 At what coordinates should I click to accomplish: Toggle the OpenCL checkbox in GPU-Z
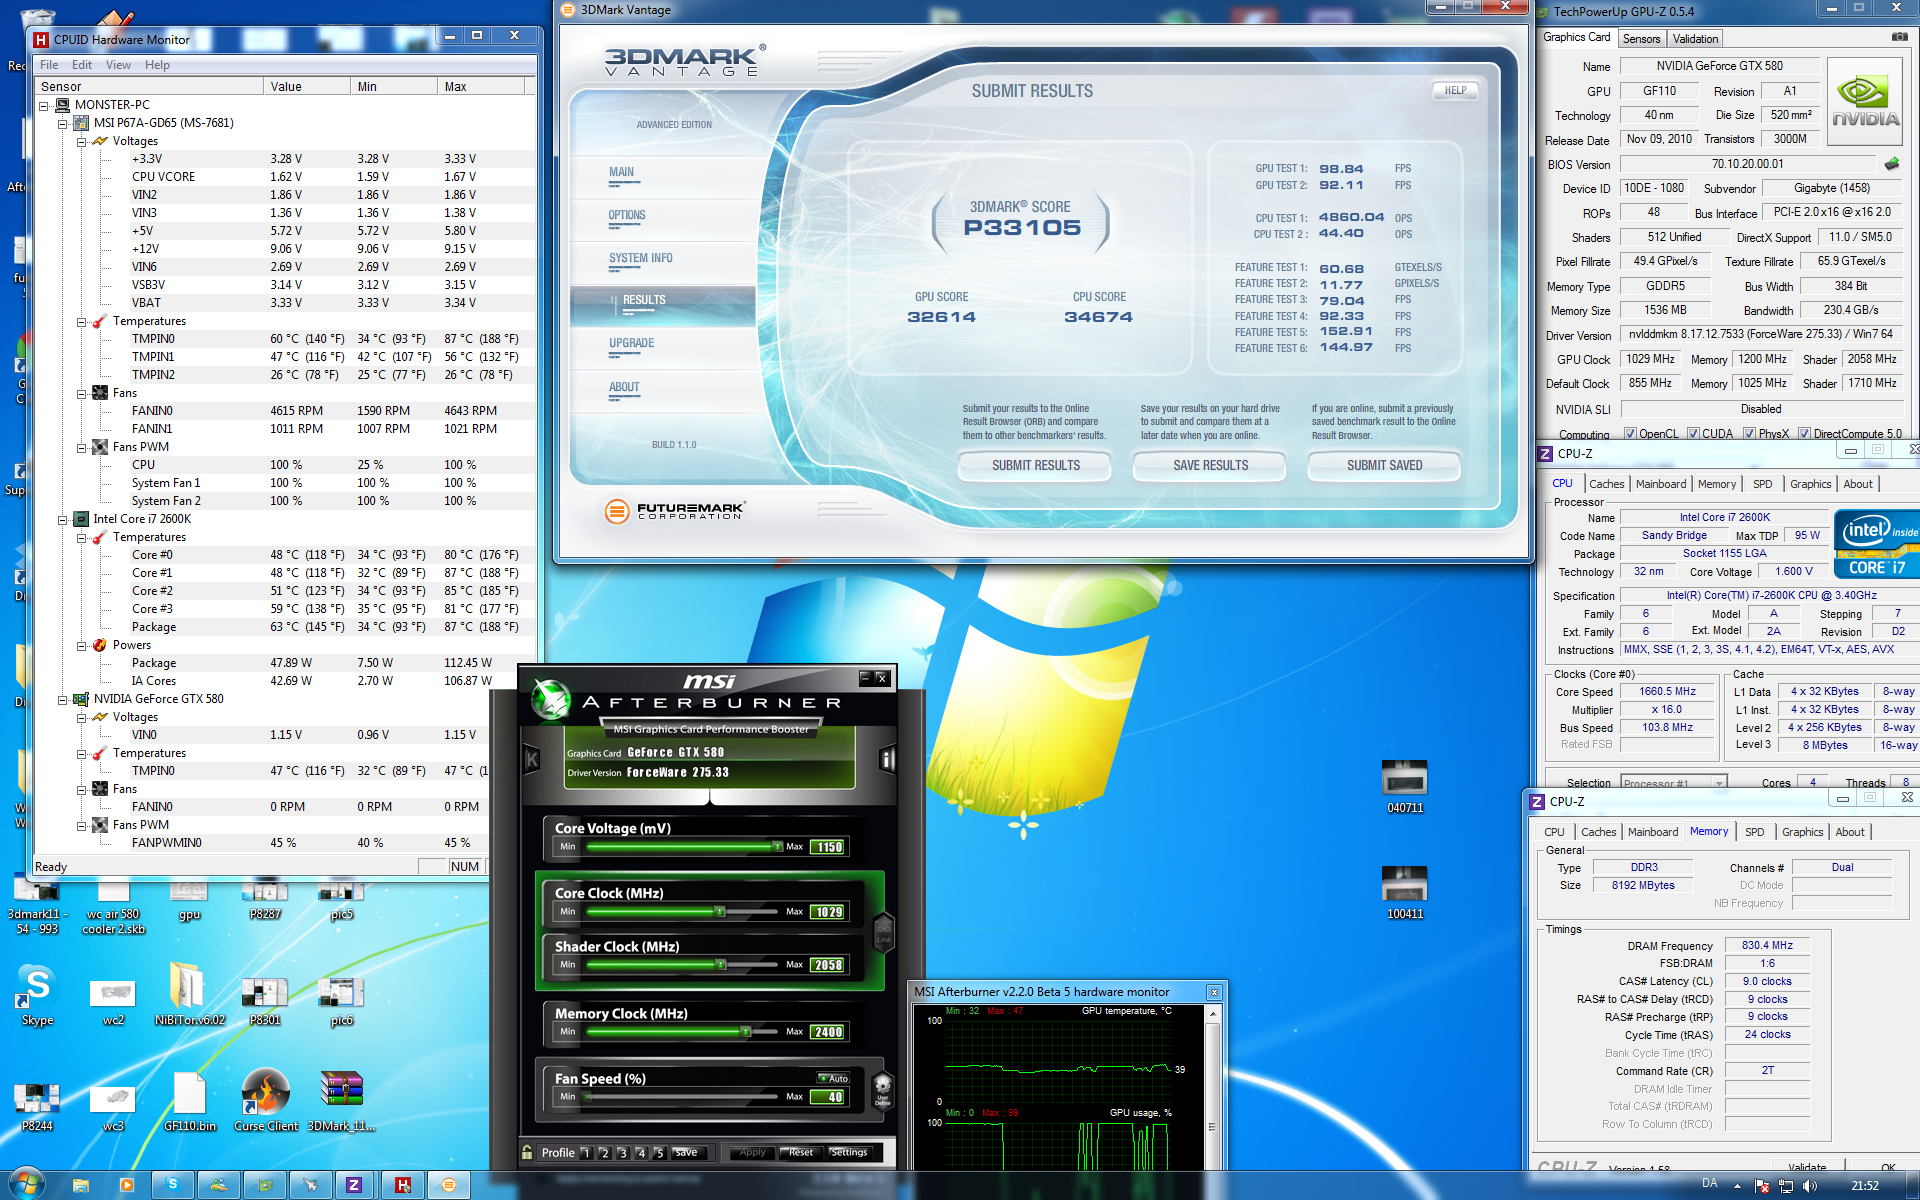[1630, 434]
